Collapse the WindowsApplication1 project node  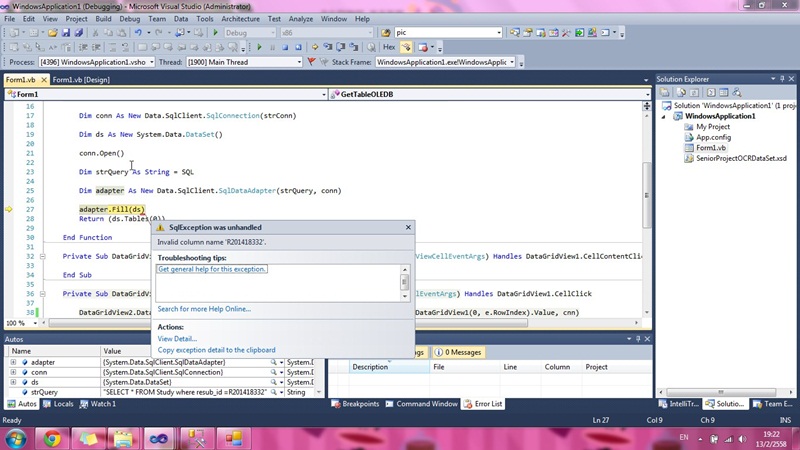(664, 116)
